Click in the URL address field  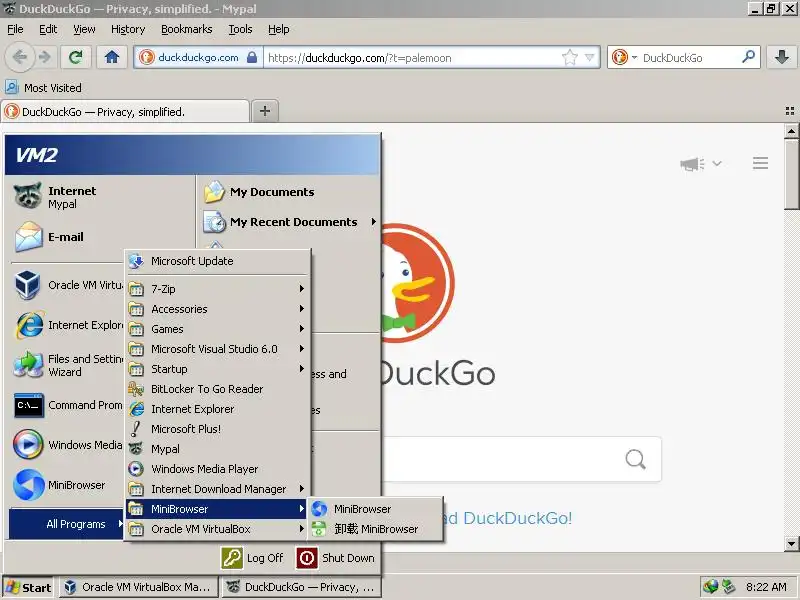(411, 58)
